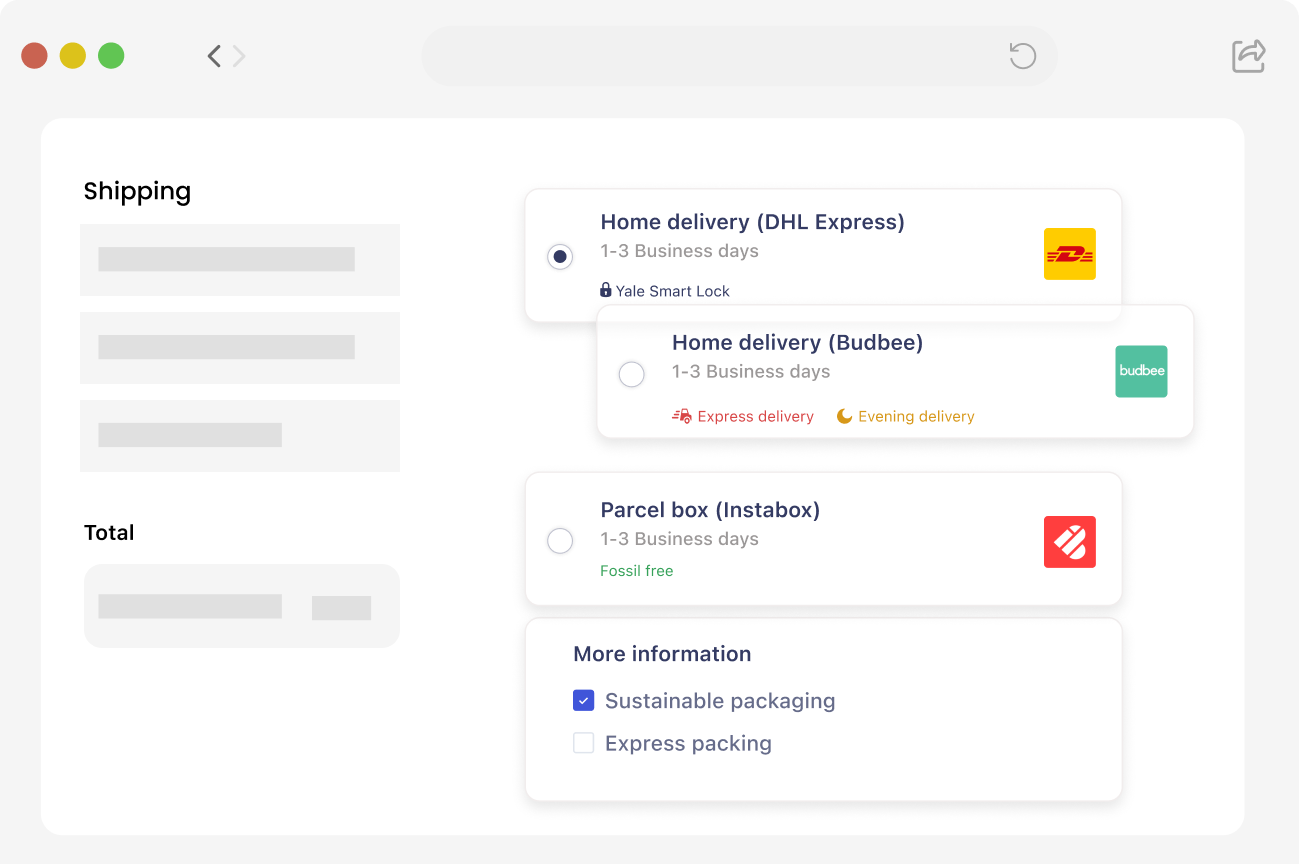The height and width of the screenshot is (864, 1300).
Task: Select the Home delivery (DHL Express) radio button
Action: [560, 257]
